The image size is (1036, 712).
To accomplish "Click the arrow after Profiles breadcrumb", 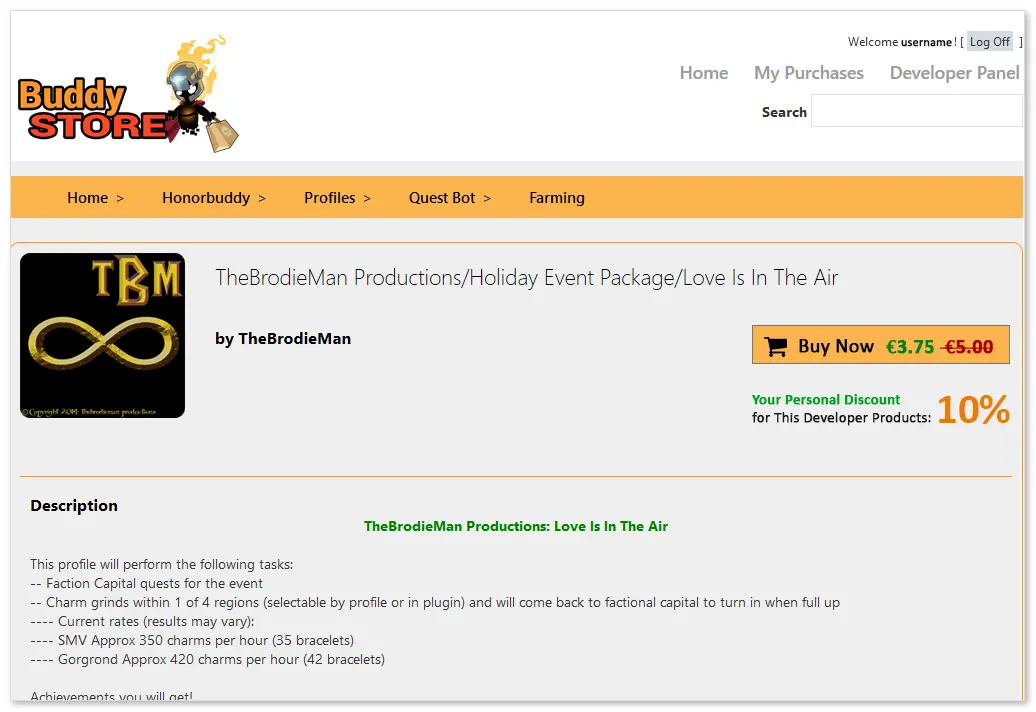I will click(x=367, y=198).
